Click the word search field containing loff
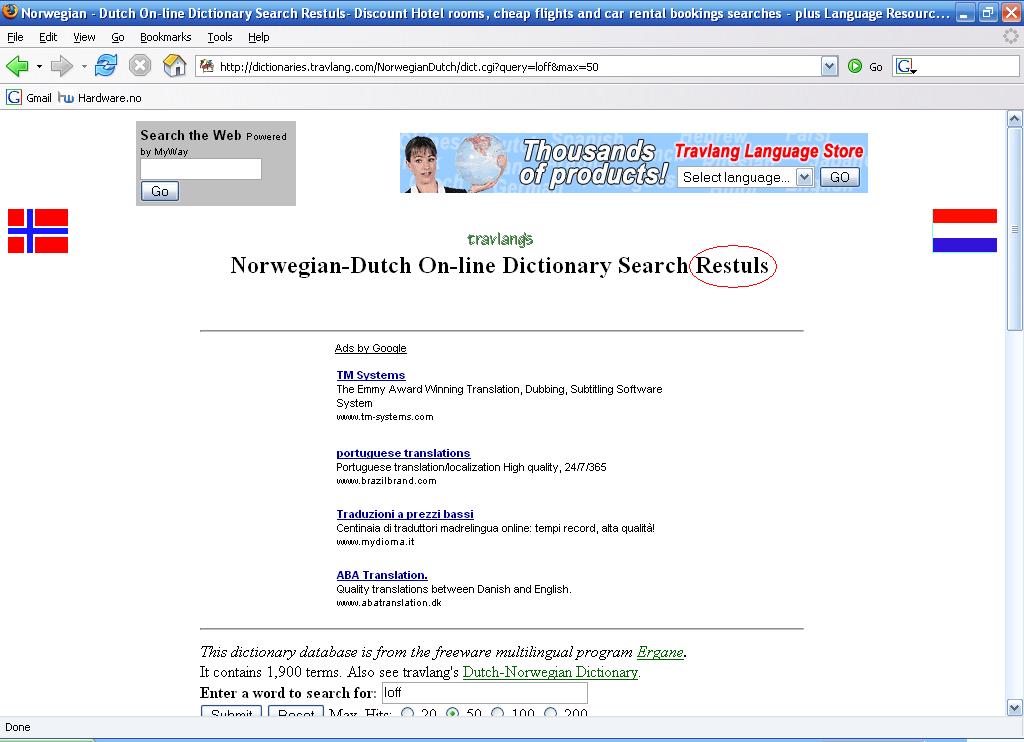The image size is (1024, 742). pyautogui.click(x=485, y=693)
